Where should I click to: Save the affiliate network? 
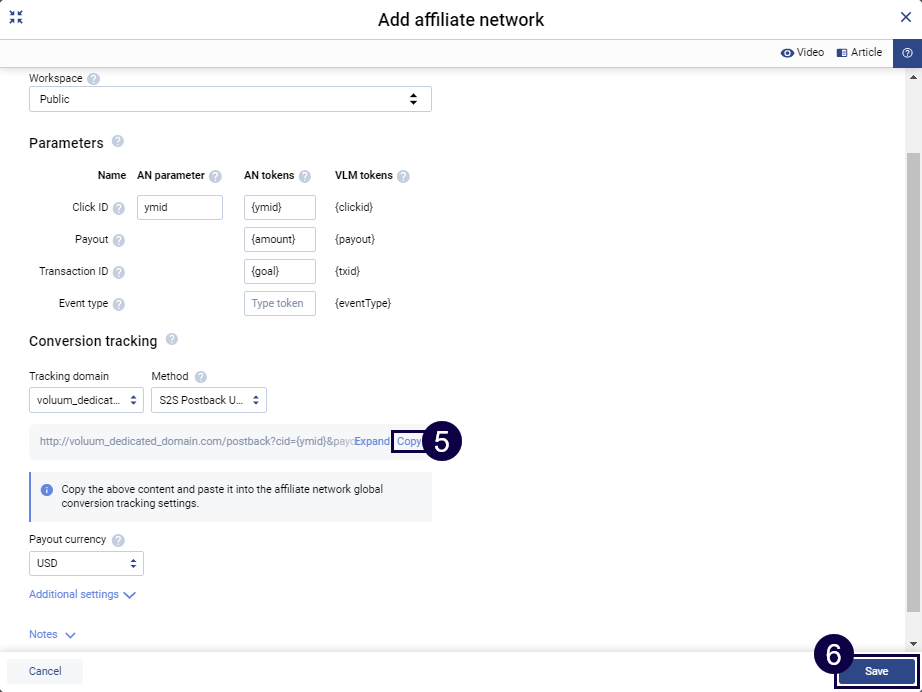click(876, 671)
